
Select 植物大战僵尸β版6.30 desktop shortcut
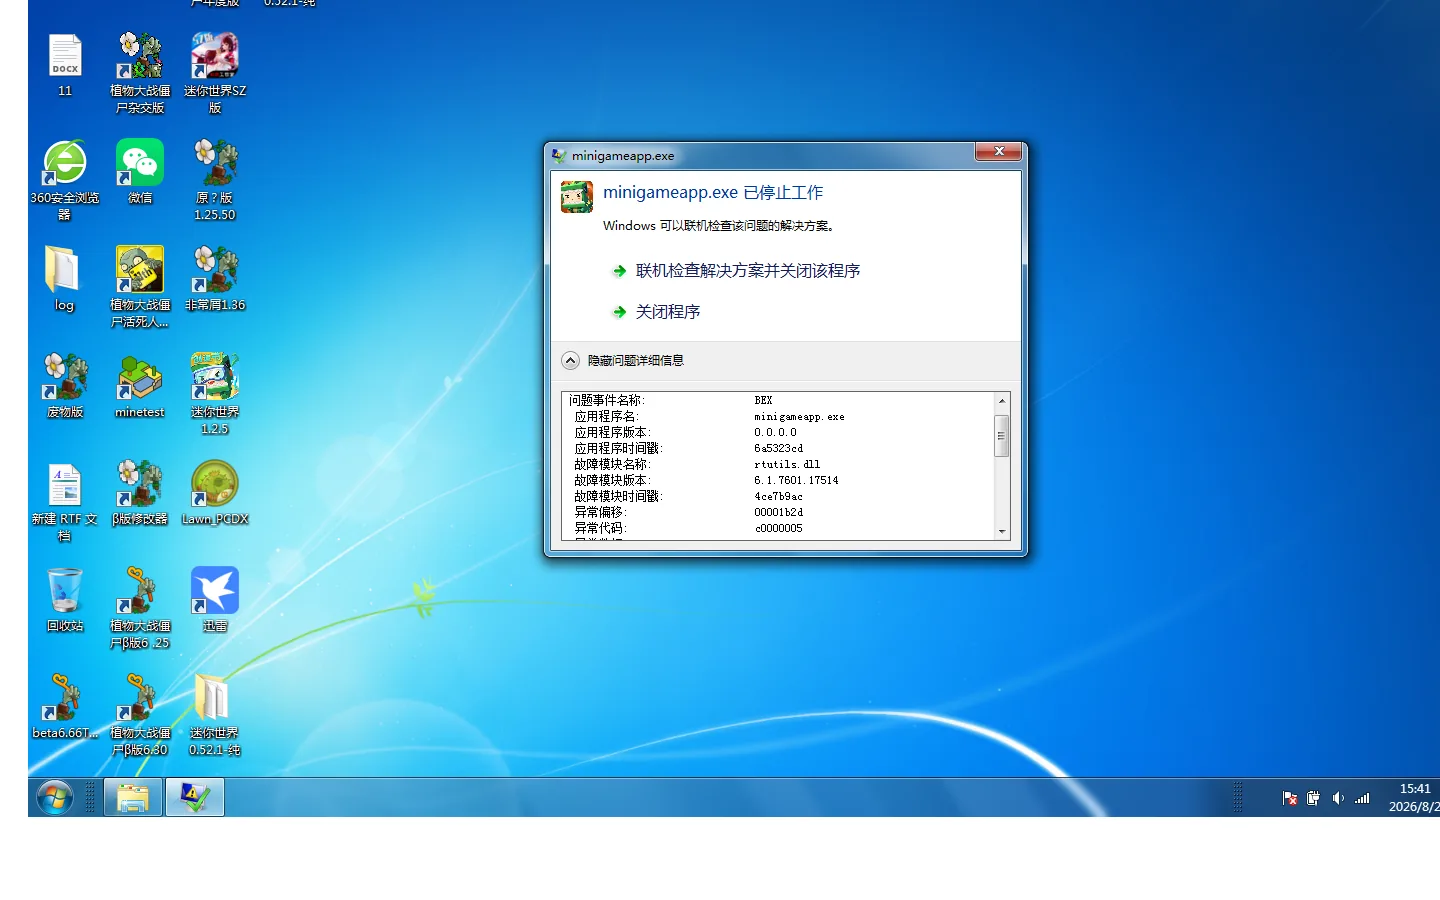click(x=140, y=715)
